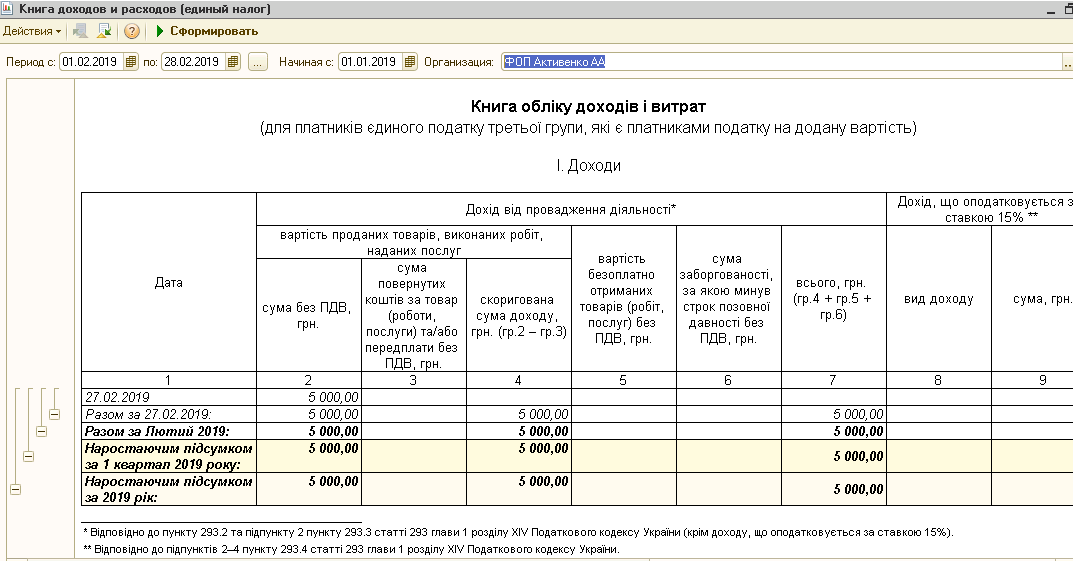Select the скоригована сума доходу header
The width and height of the screenshot is (1073, 561).
pyautogui.click(x=519, y=315)
